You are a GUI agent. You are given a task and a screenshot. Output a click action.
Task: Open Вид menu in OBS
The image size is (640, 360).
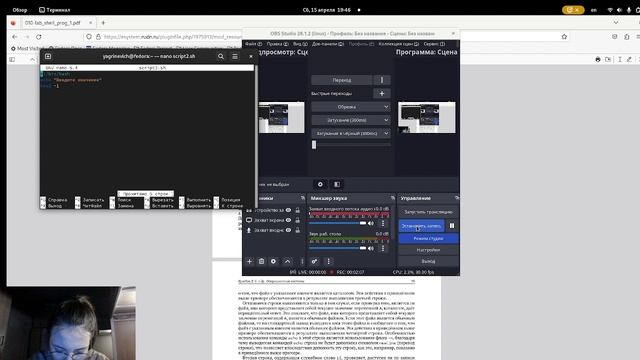point(300,44)
